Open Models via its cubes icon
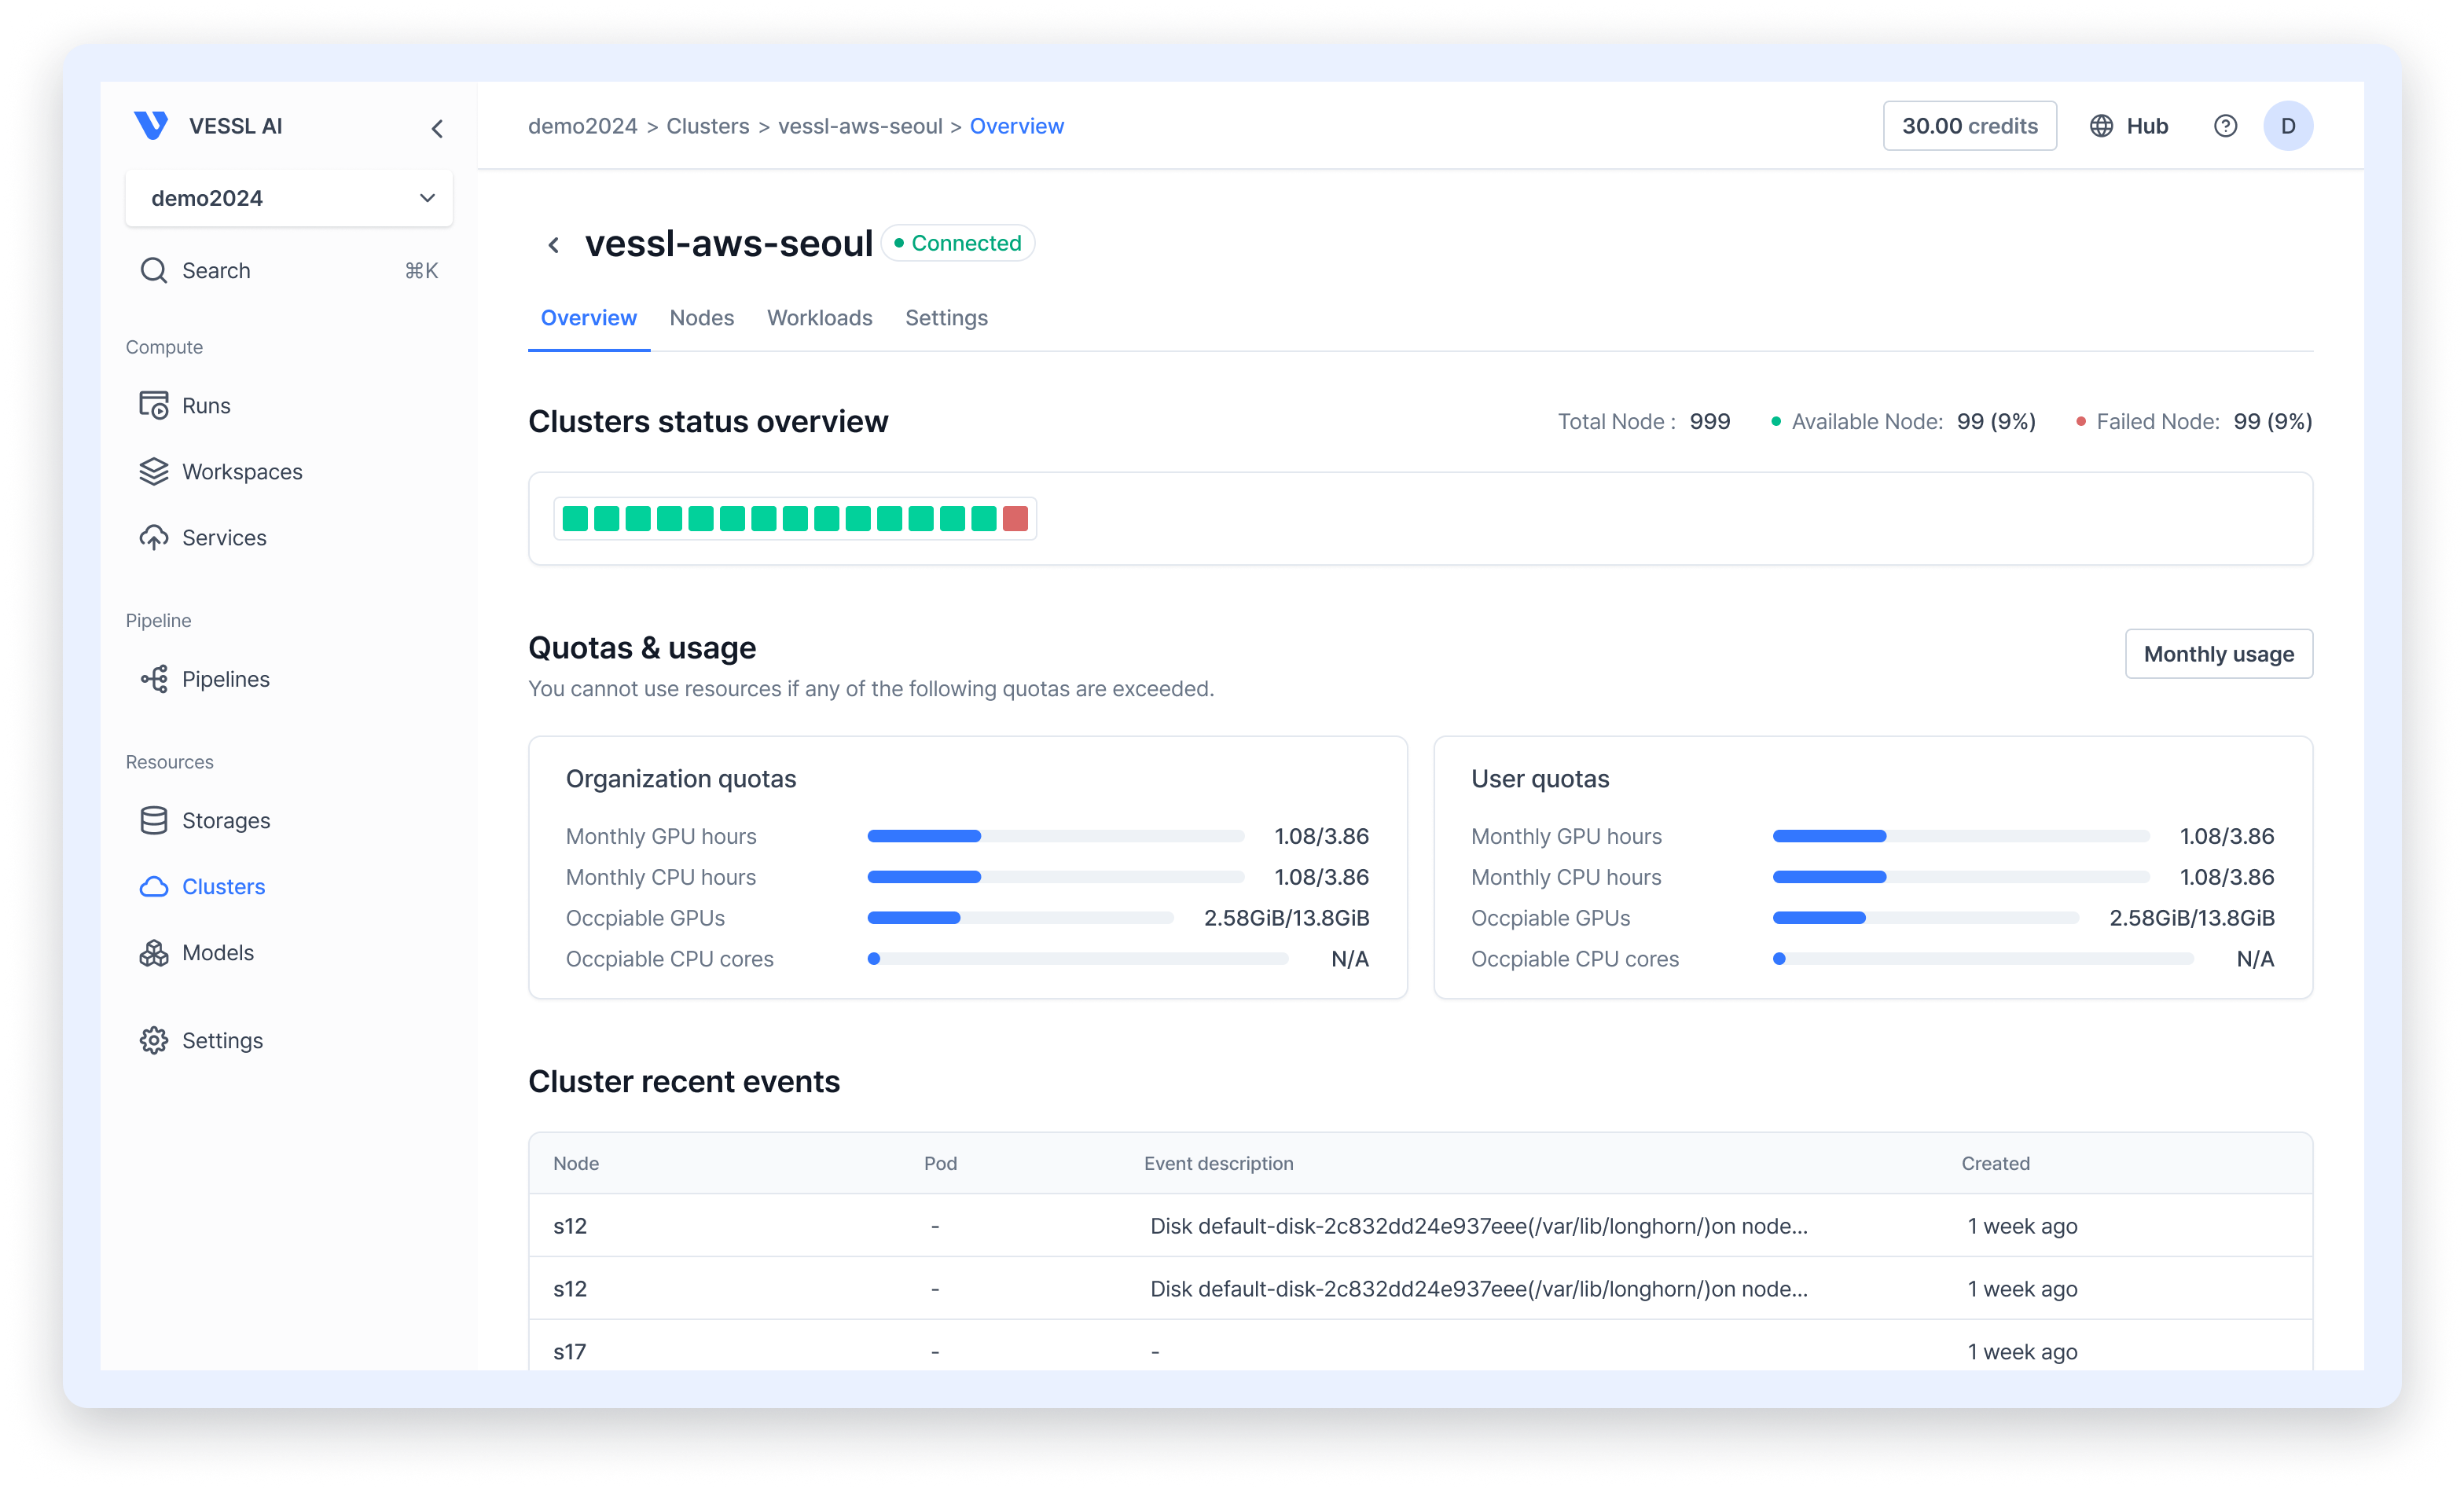 (x=153, y=952)
